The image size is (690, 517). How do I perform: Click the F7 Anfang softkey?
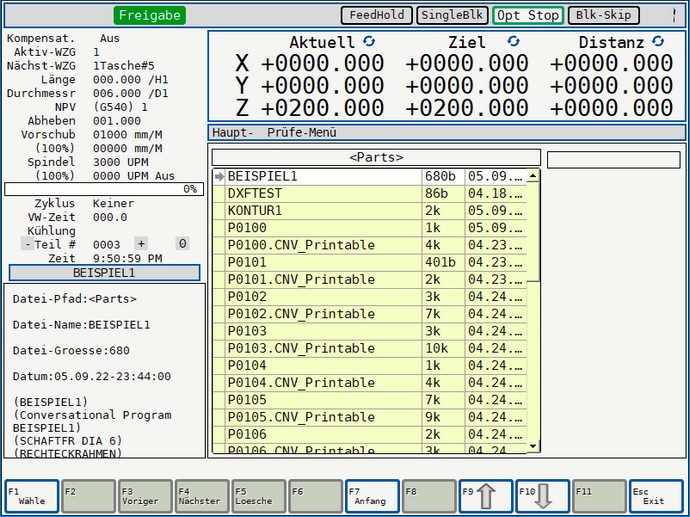[x=372, y=496]
